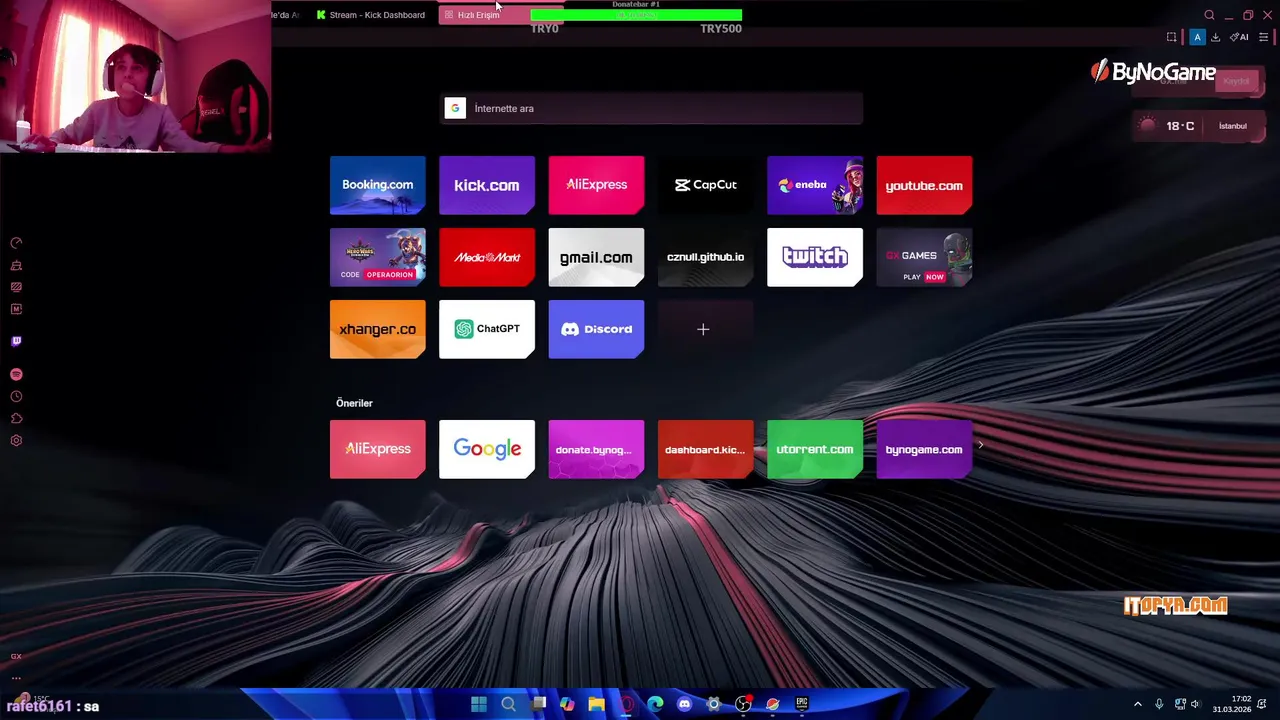1280x720 pixels.
Task: Show more suggestions with right arrow
Action: click(980, 445)
